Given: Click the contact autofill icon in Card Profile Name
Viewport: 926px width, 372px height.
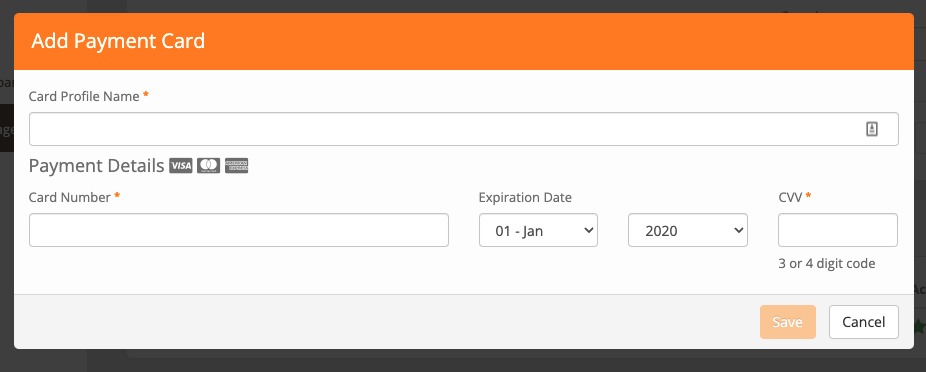Looking at the screenshot, I should click(x=872, y=129).
